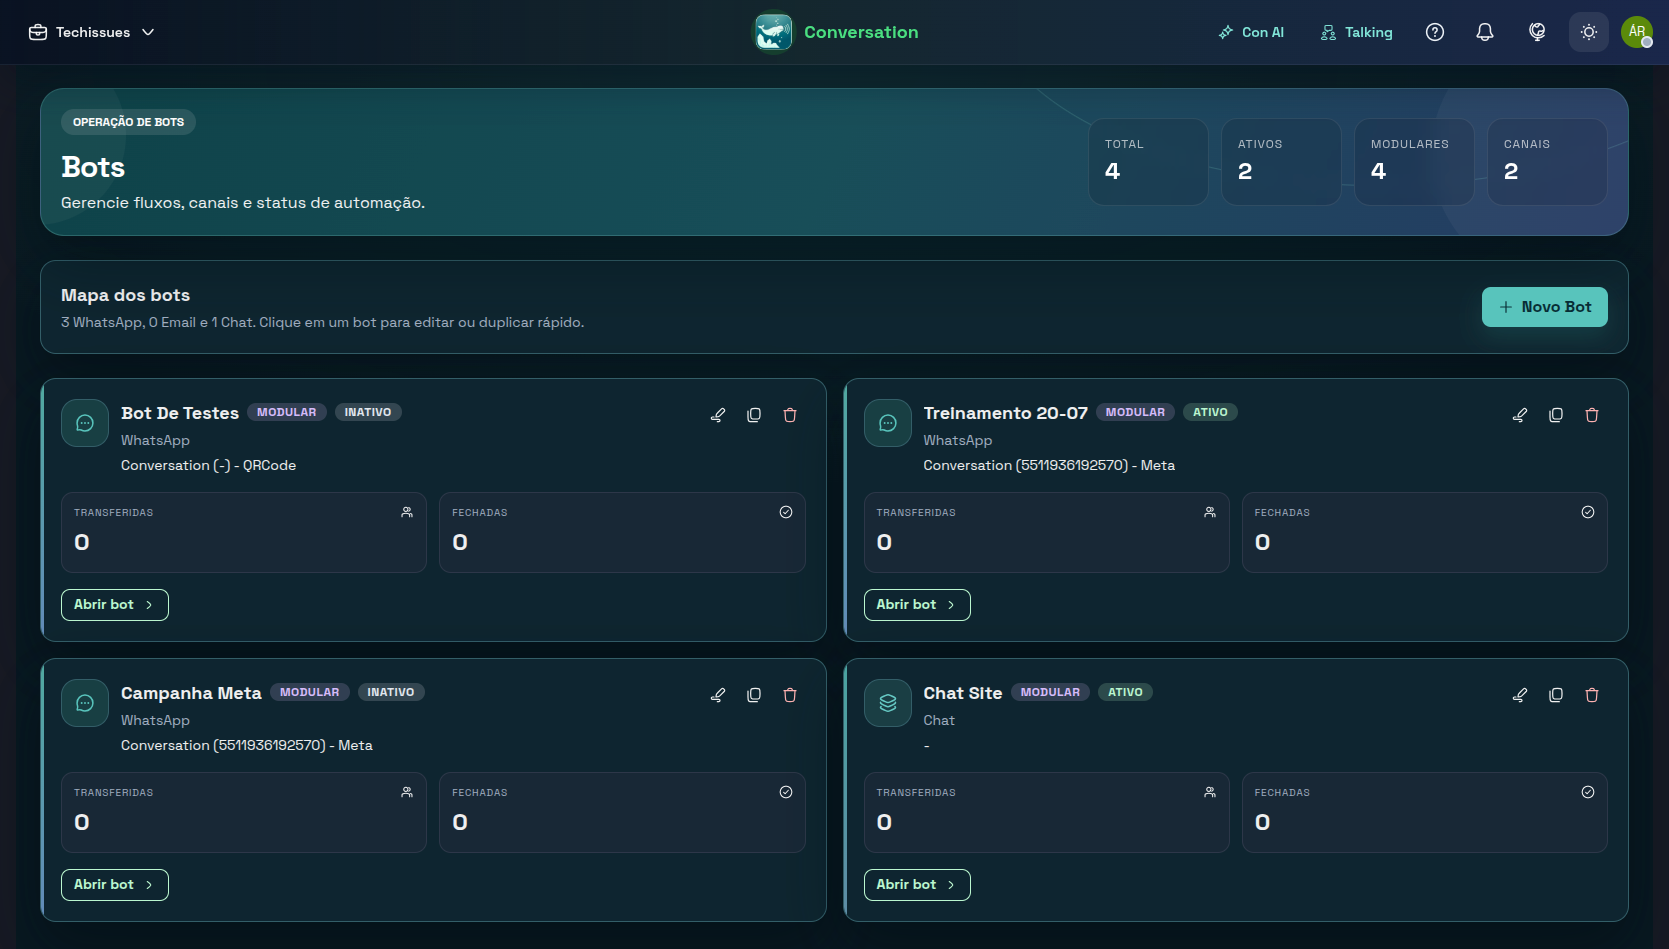This screenshot has width=1669, height=949.
Task: Create a bot with Novo Bot
Action: point(1545,307)
